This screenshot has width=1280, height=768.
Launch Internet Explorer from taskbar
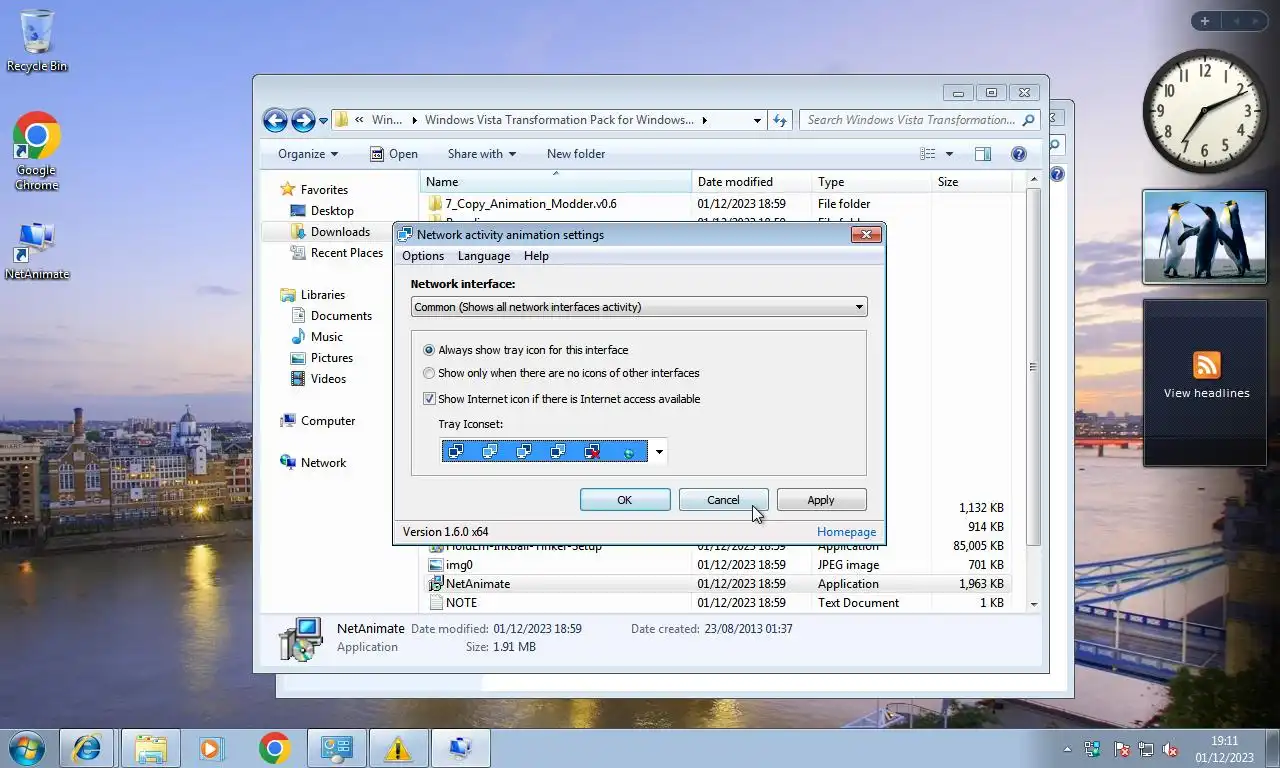[x=87, y=748]
